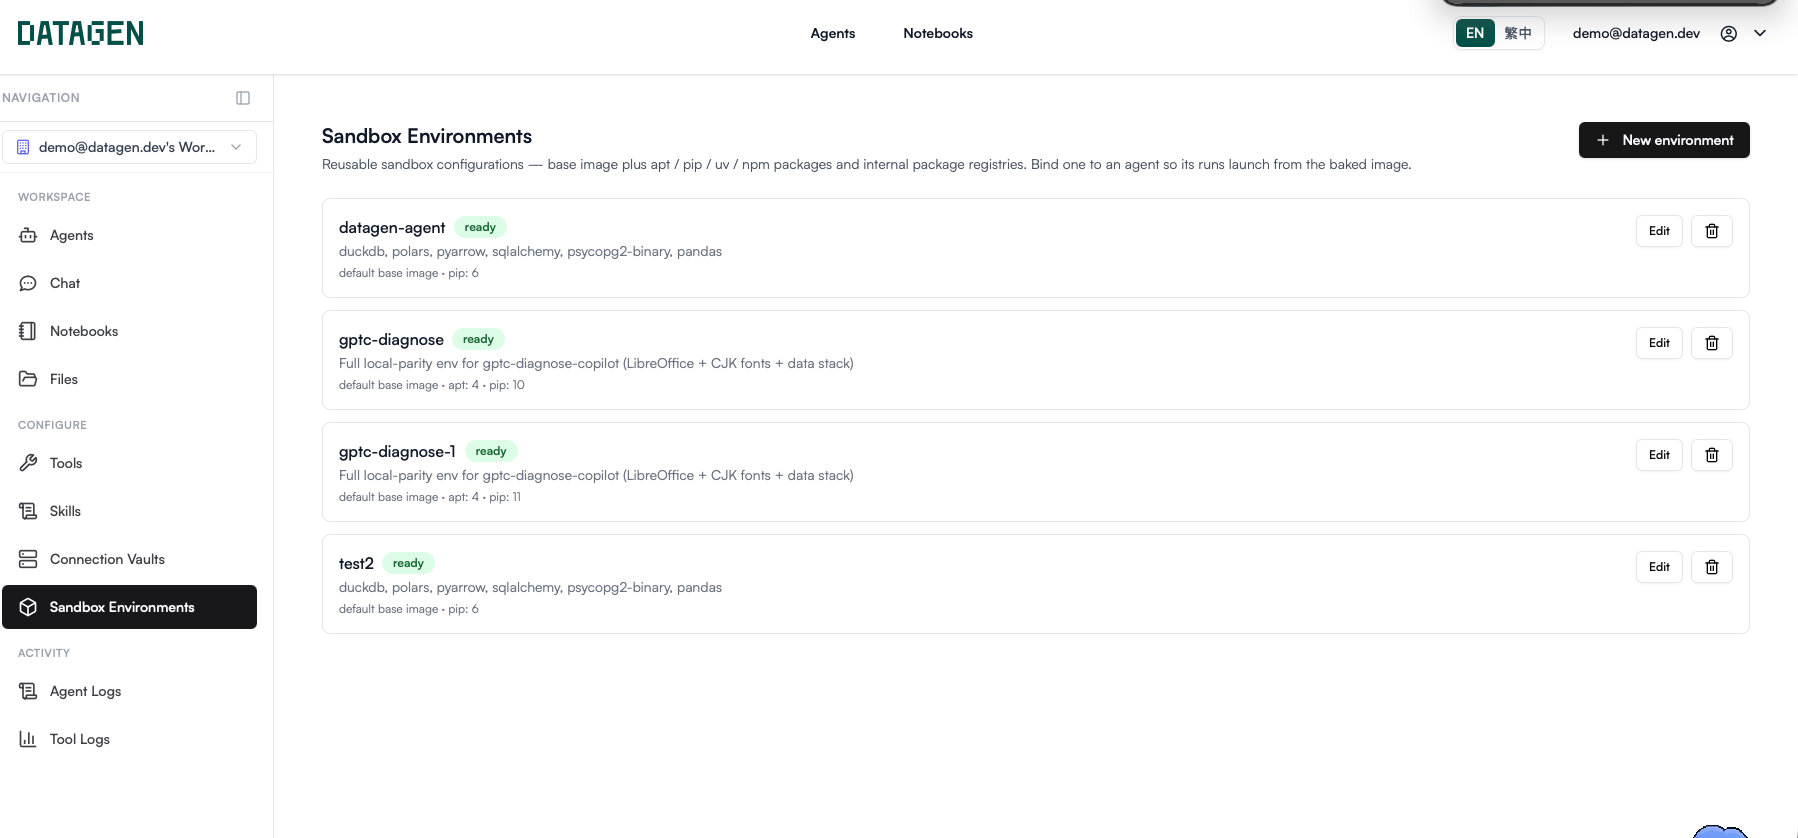This screenshot has height=838, width=1798.
Task: Click the Tools wrench icon
Action: pyautogui.click(x=28, y=463)
